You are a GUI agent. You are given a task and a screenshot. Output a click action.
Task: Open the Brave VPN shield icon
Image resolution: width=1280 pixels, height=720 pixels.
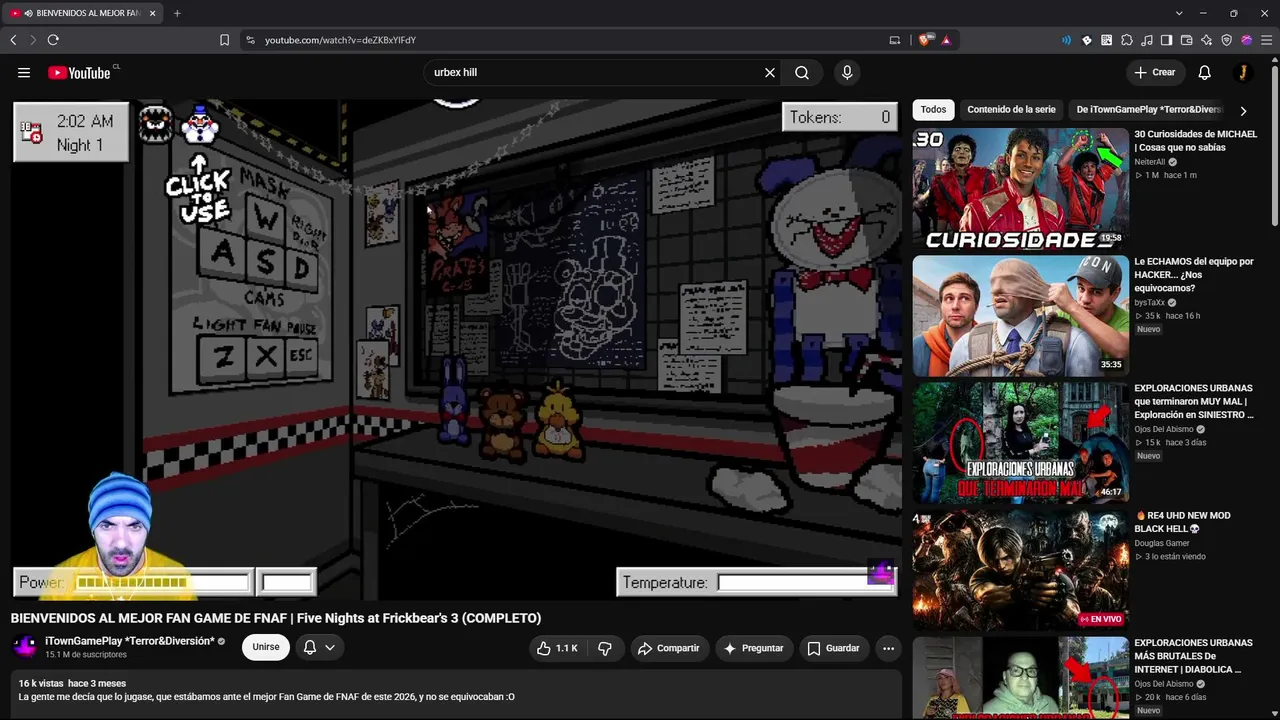[x=1227, y=40]
